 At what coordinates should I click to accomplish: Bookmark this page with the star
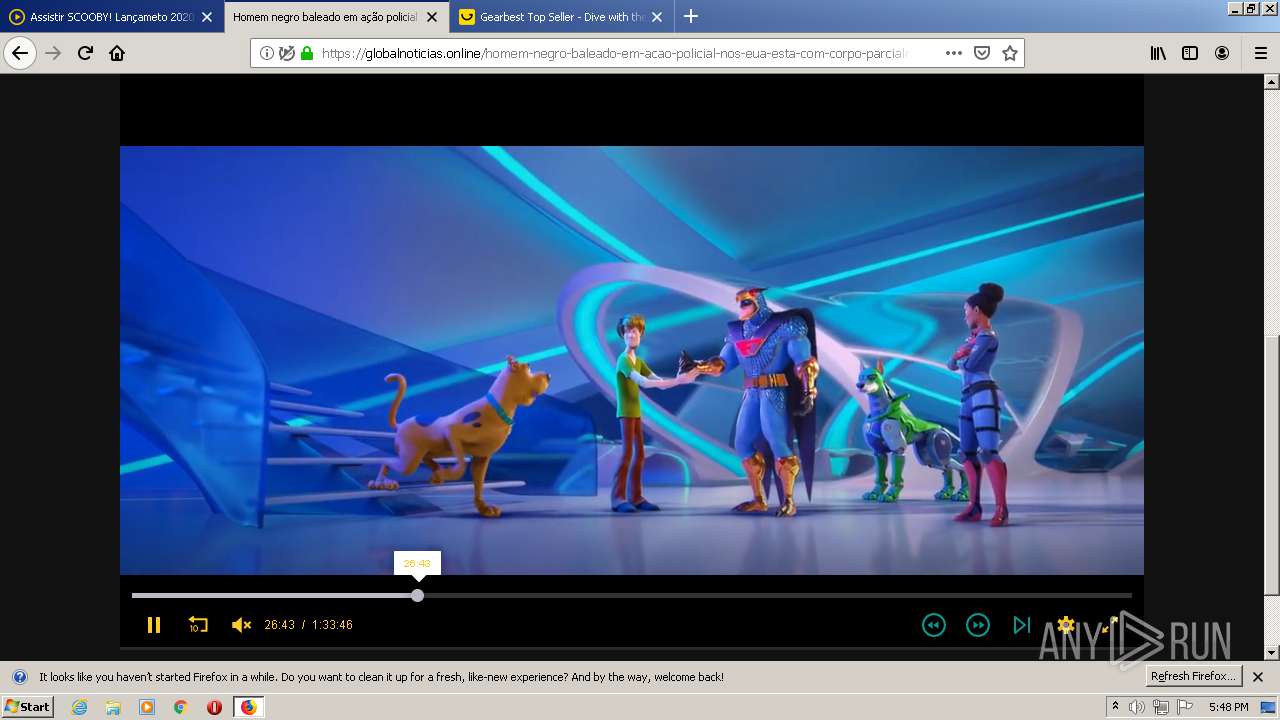[x=1010, y=53]
